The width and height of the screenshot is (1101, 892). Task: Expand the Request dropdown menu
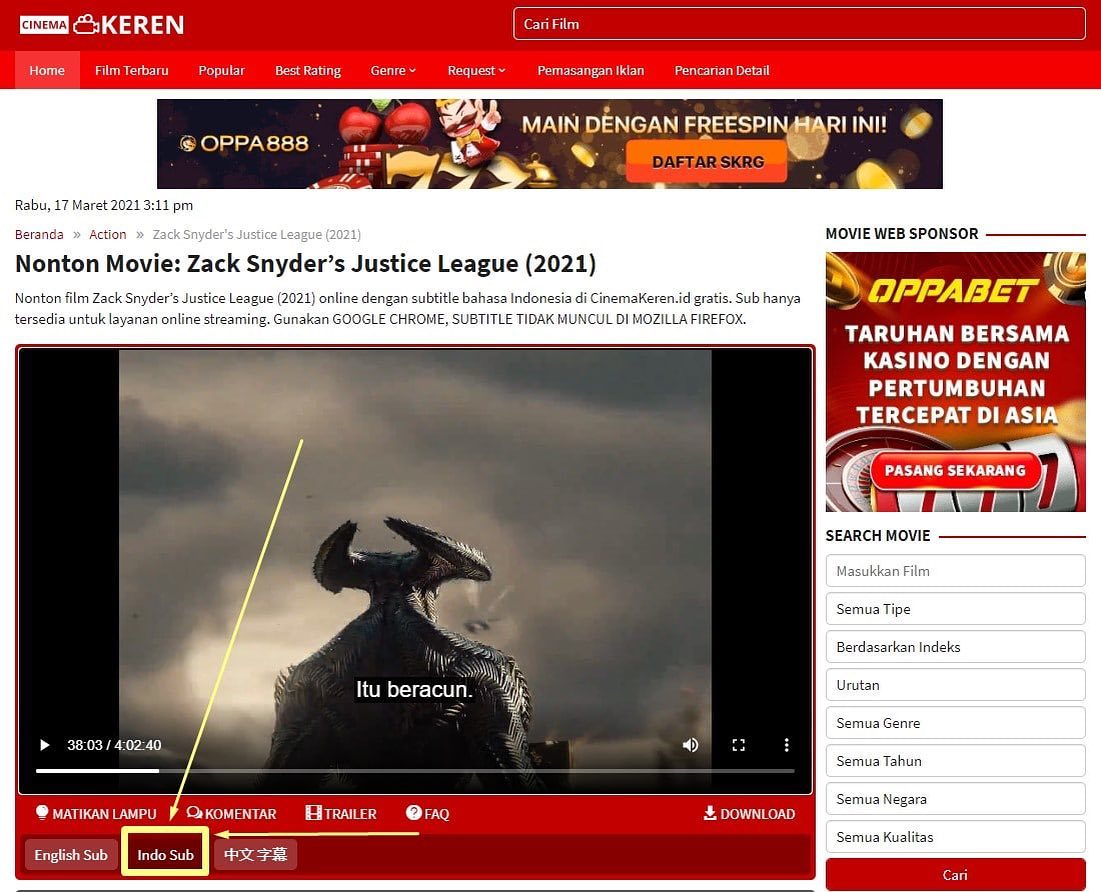click(476, 70)
